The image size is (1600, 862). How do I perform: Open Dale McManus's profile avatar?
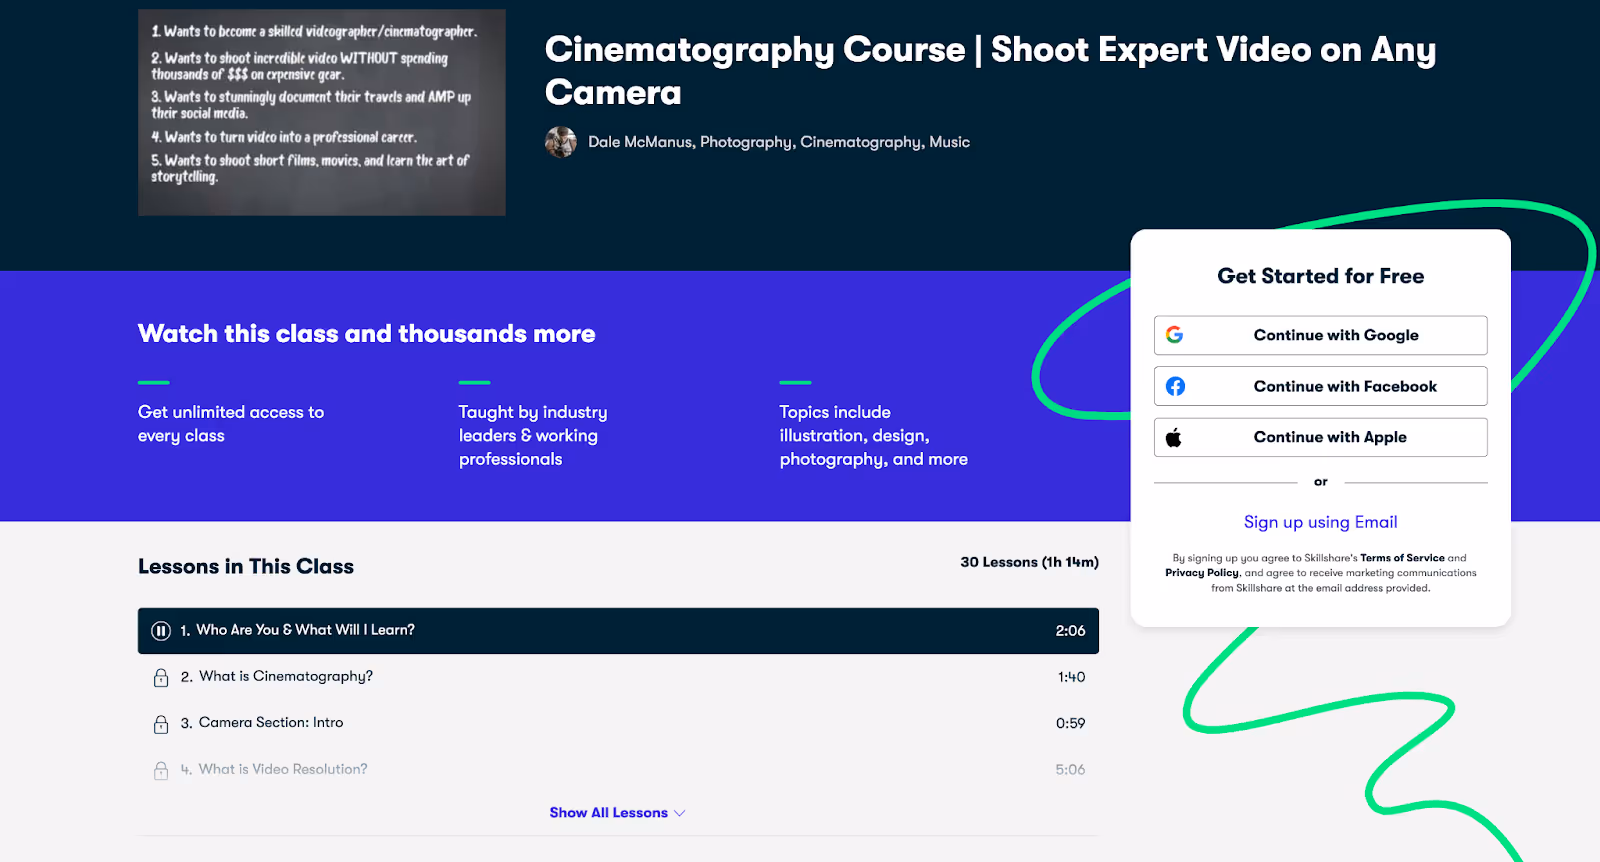click(561, 142)
